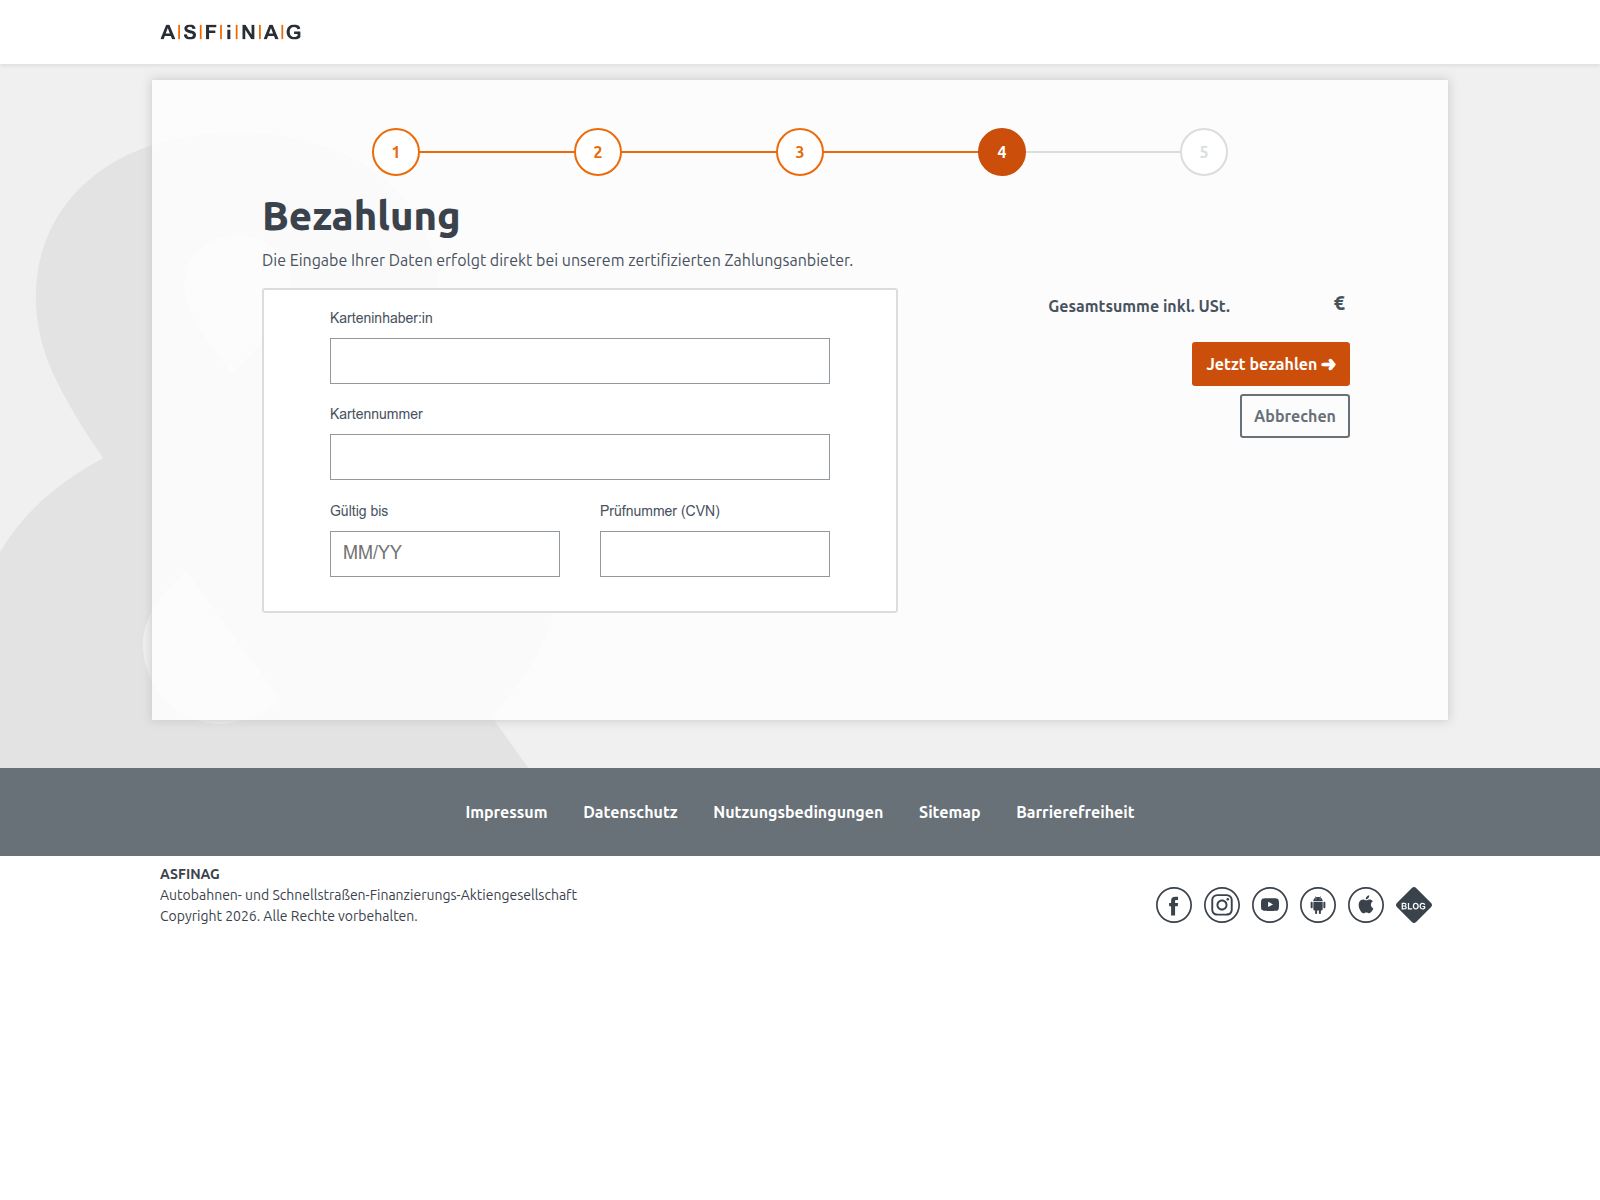Open the ASFINAG YouTube channel icon
The width and height of the screenshot is (1600, 1200).
click(x=1270, y=905)
